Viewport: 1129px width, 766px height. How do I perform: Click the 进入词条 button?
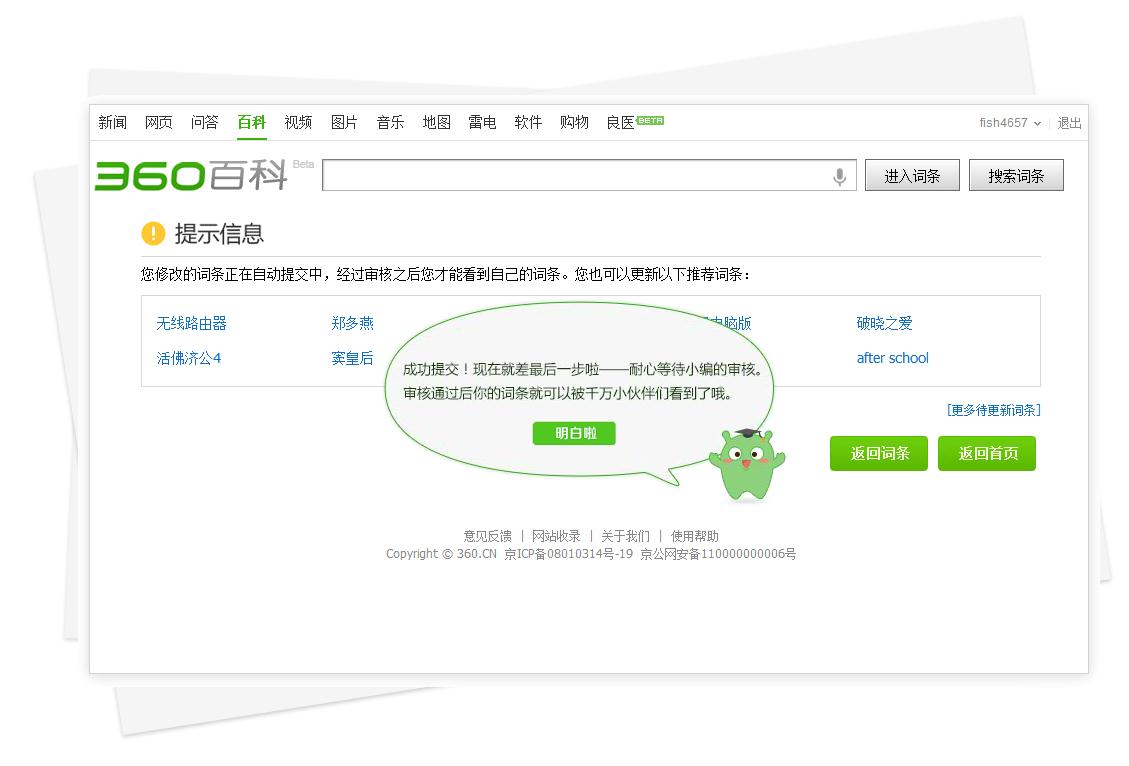(x=912, y=176)
